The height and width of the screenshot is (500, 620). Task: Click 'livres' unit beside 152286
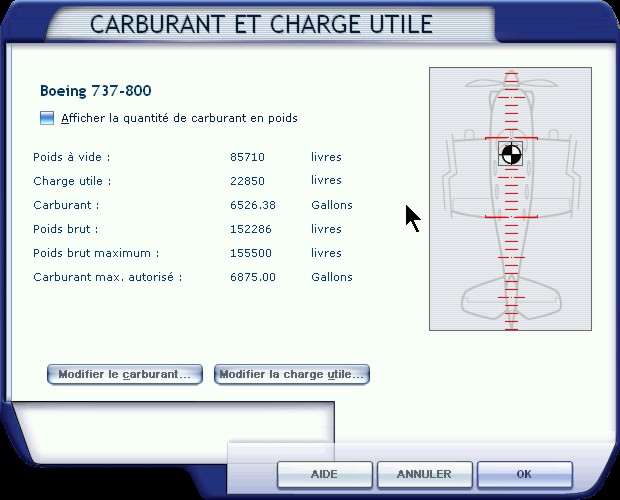click(x=326, y=229)
